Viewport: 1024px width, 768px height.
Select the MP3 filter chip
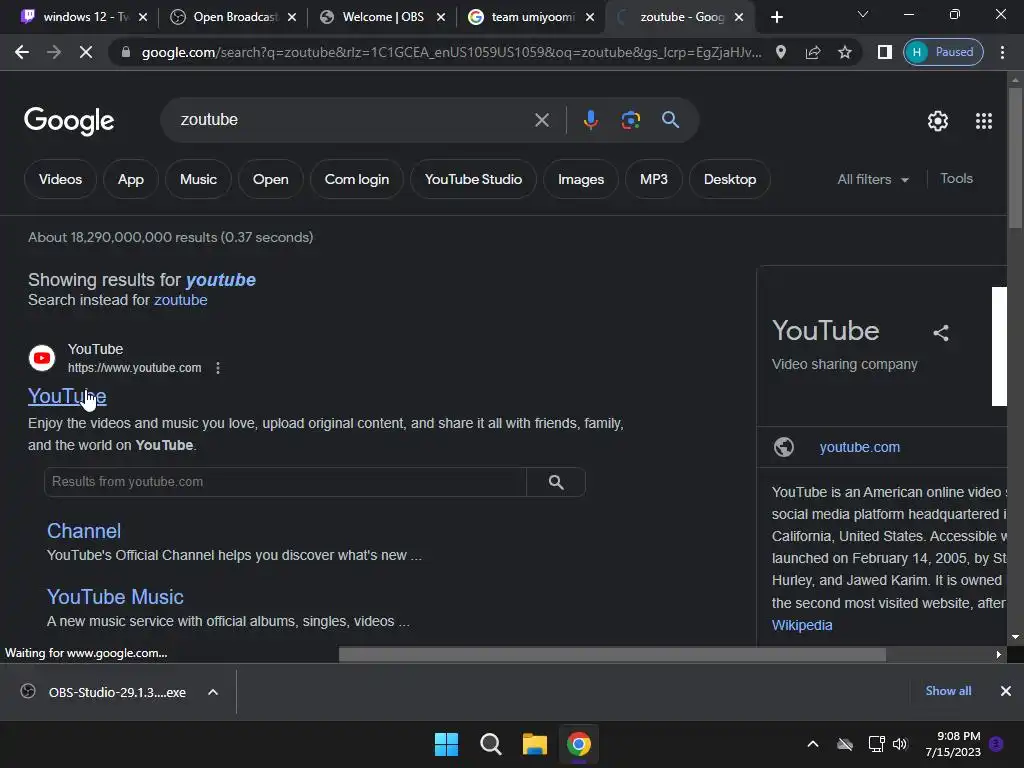pyautogui.click(x=654, y=180)
